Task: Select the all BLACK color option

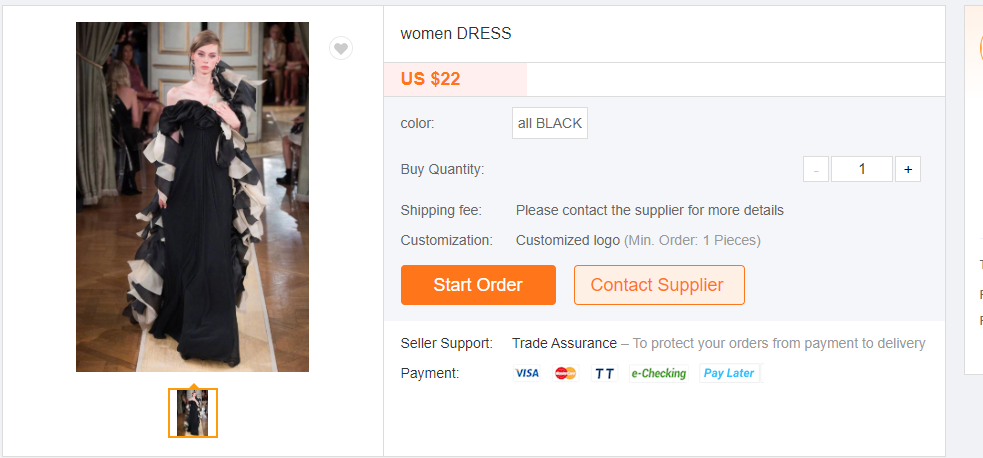Action: (x=550, y=123)
